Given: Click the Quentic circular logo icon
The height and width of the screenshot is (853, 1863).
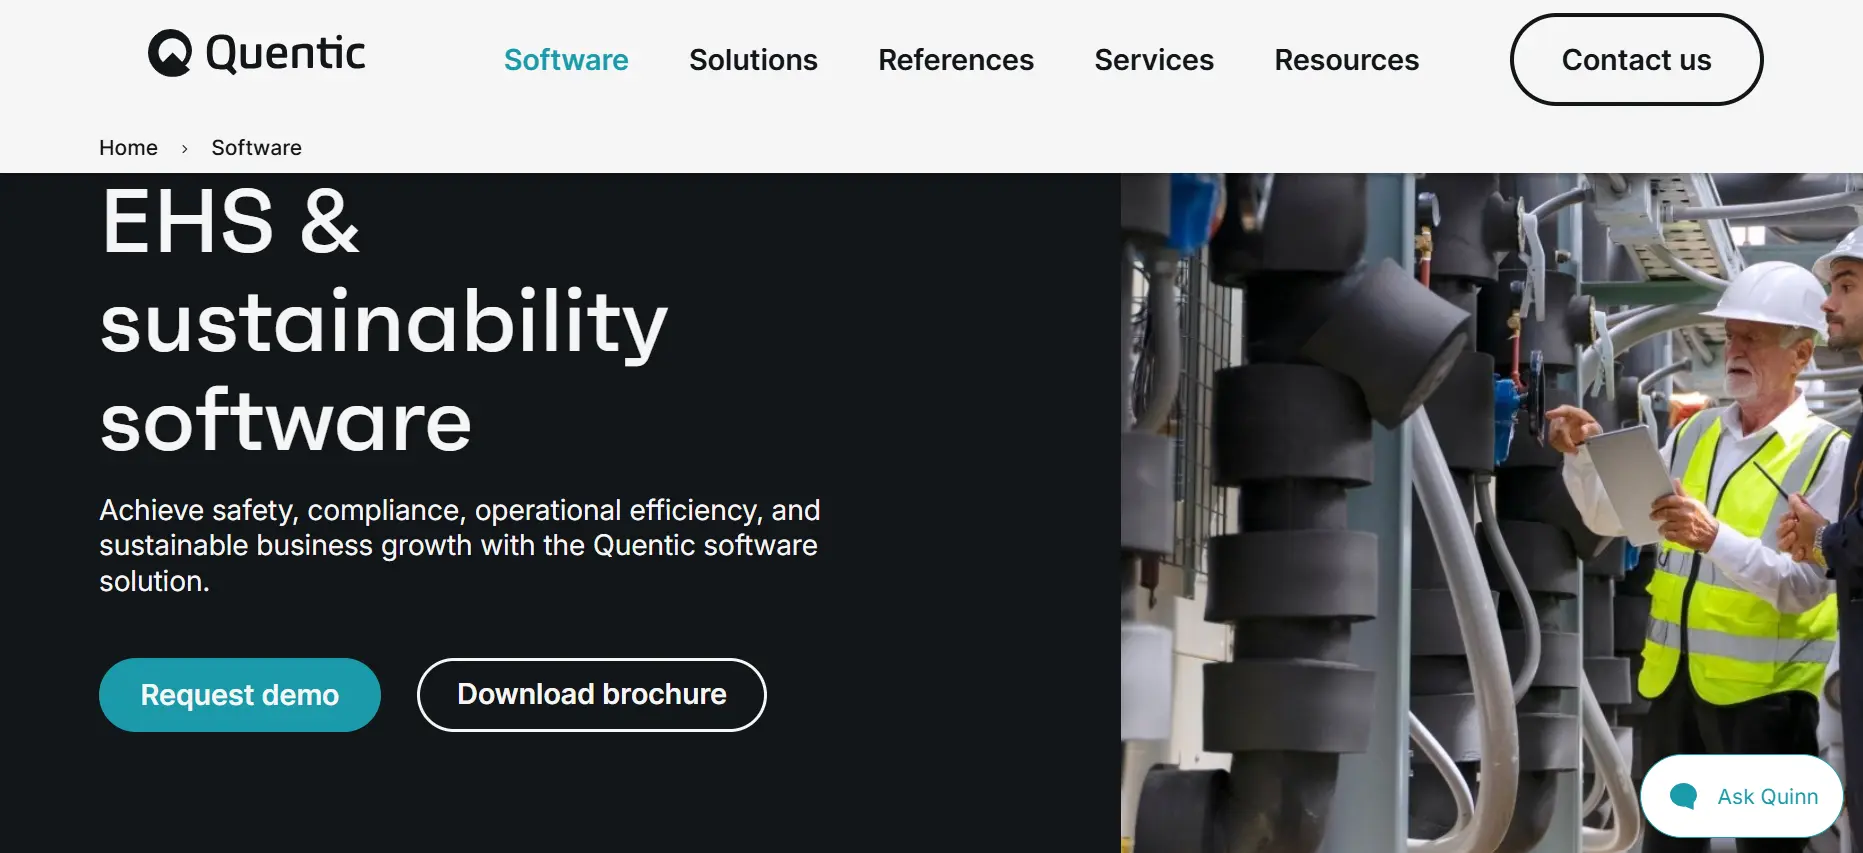Looking at the screenshot, I should 170,53.
